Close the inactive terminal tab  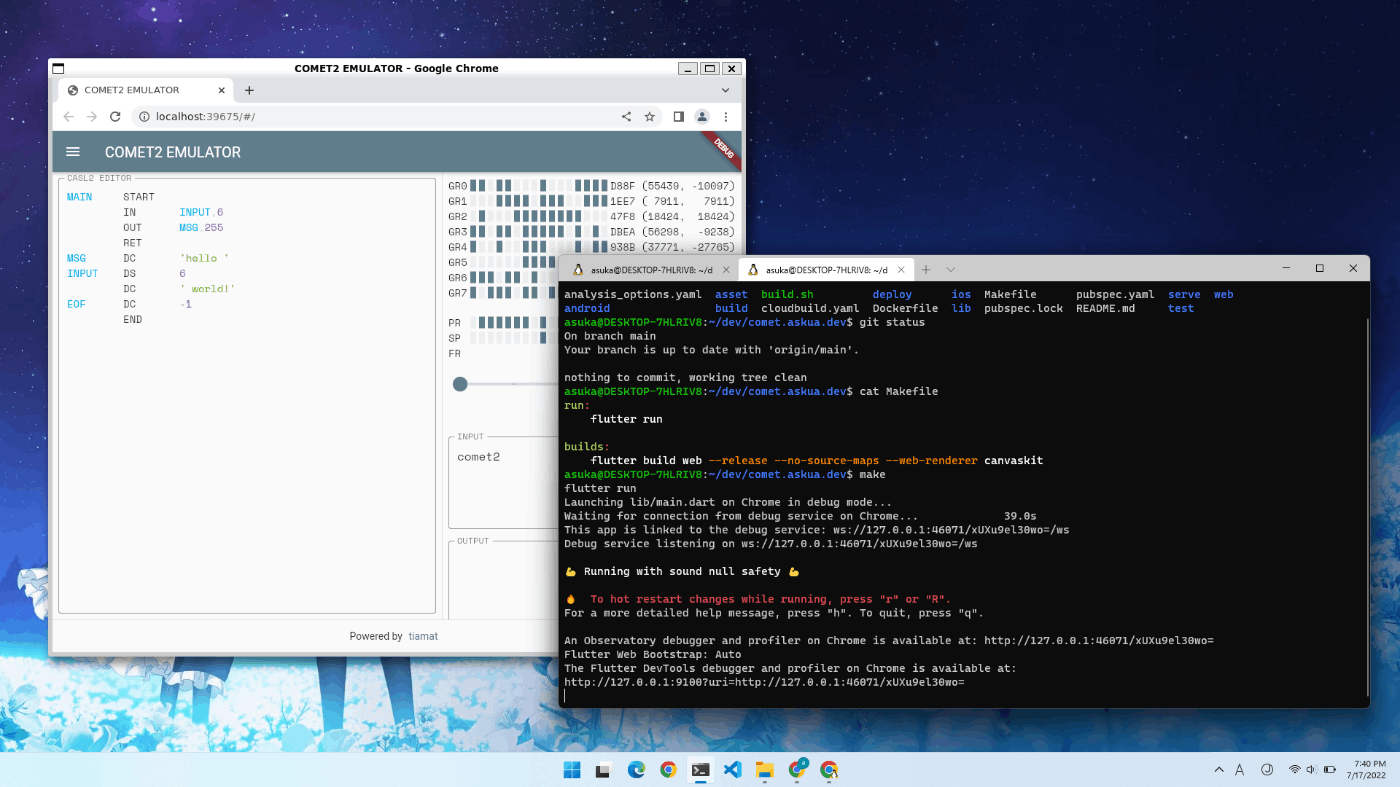click(x=726, y=270)
